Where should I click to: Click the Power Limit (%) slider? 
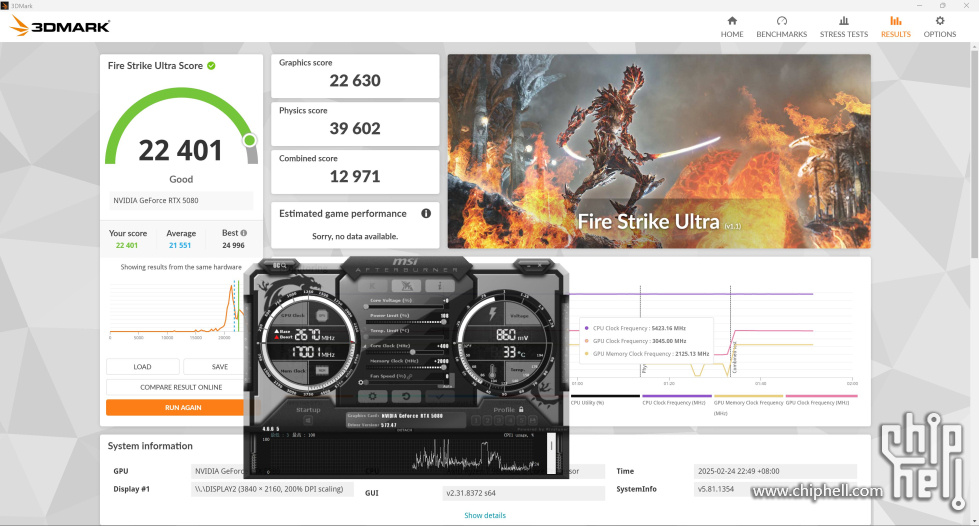pyautogui.click(x=406, y=322)
